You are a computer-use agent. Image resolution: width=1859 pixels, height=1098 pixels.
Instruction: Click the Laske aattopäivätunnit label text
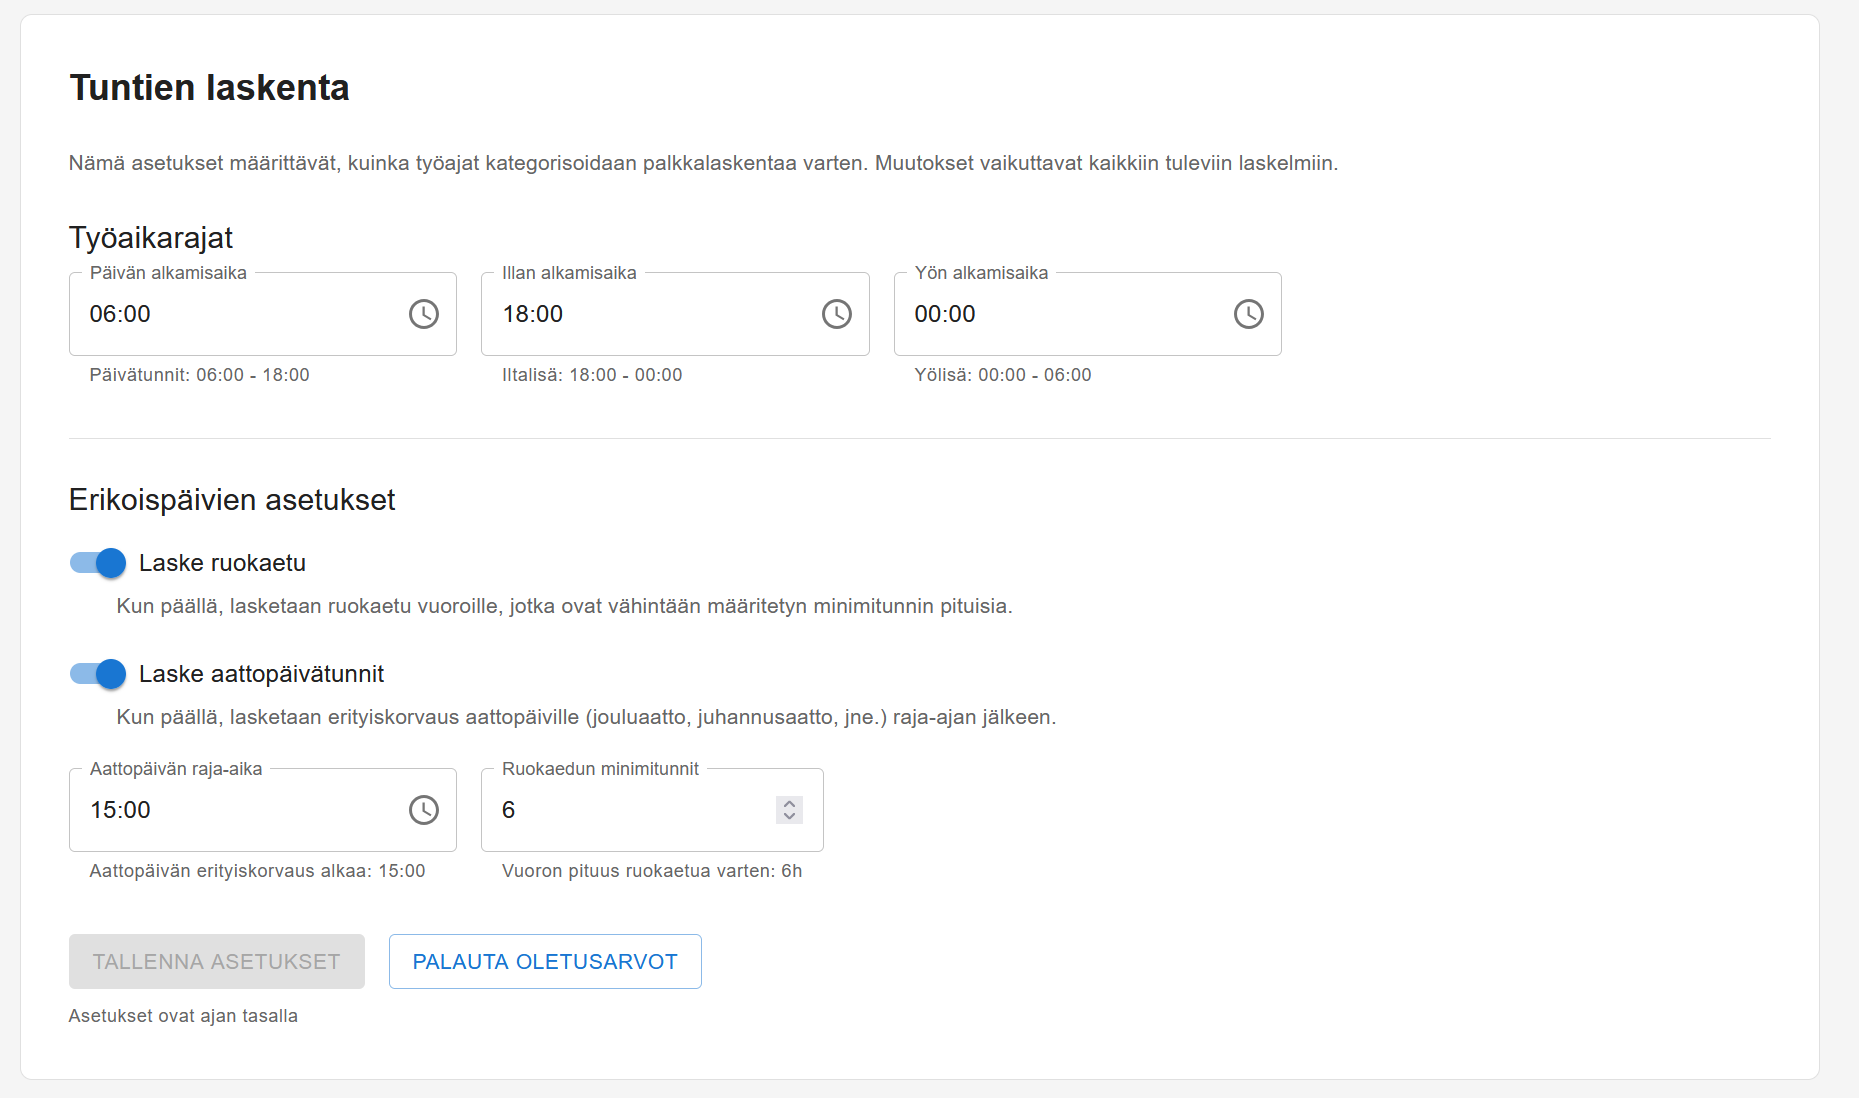click(x=261, y=674)
